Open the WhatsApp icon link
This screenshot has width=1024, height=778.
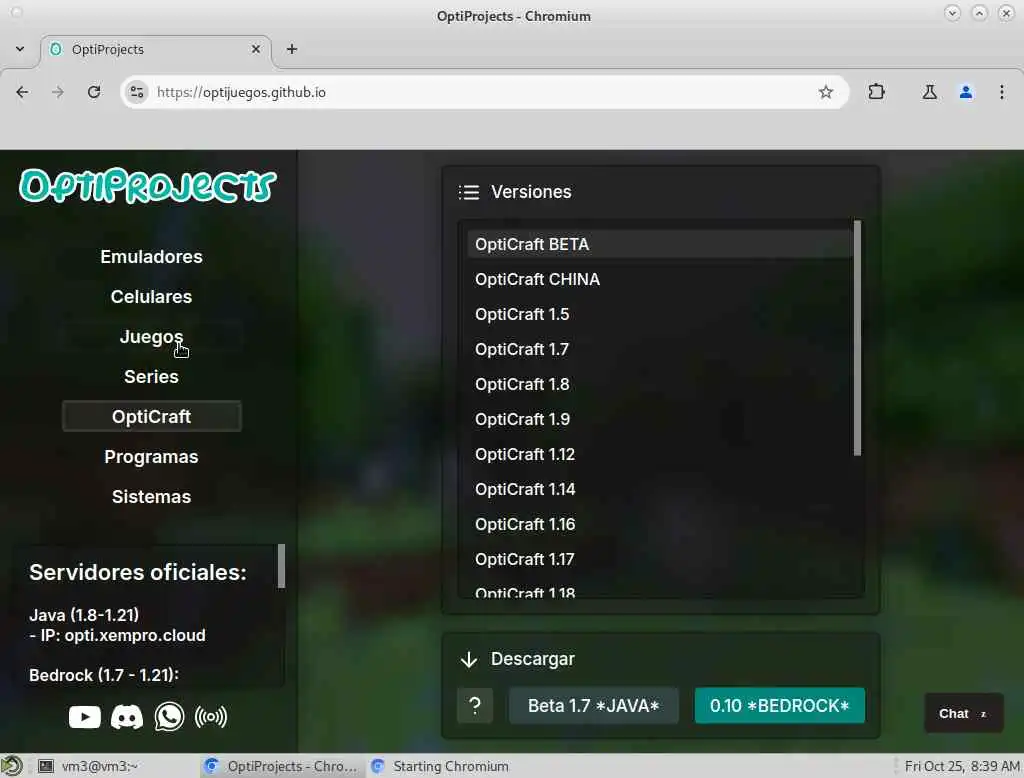(x=169, y=717)
